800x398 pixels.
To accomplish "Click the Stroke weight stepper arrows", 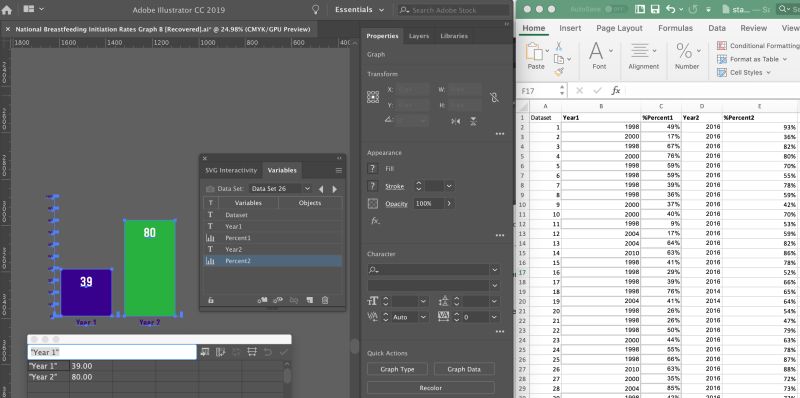I will point(419,186).
